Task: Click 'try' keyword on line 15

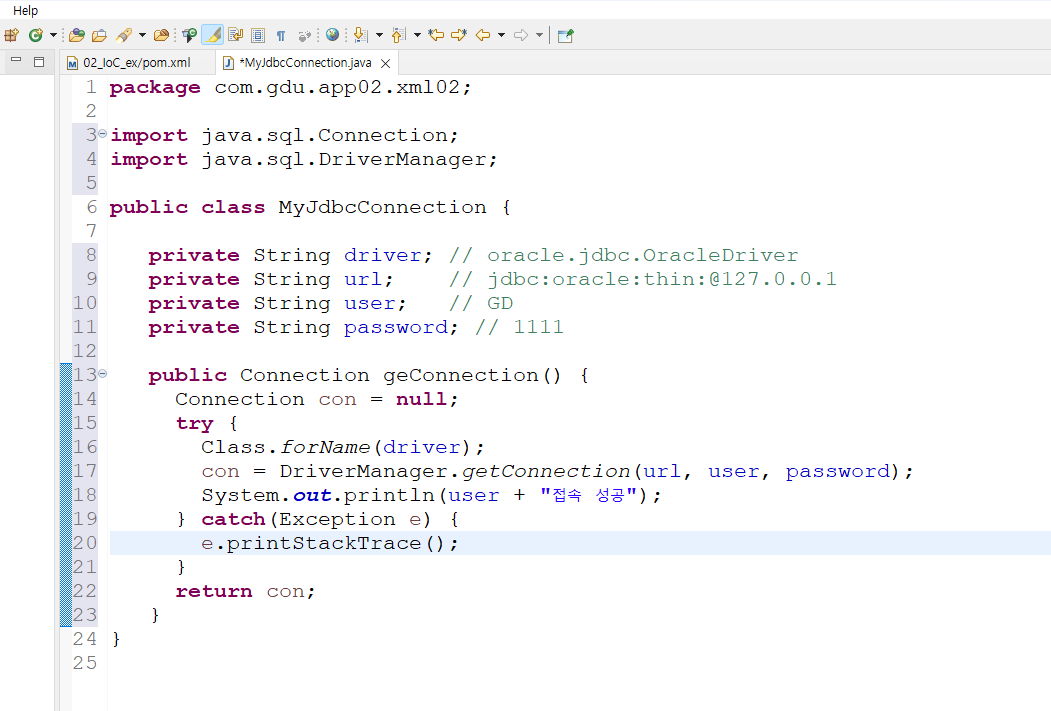Action: (x=194, y=424)
